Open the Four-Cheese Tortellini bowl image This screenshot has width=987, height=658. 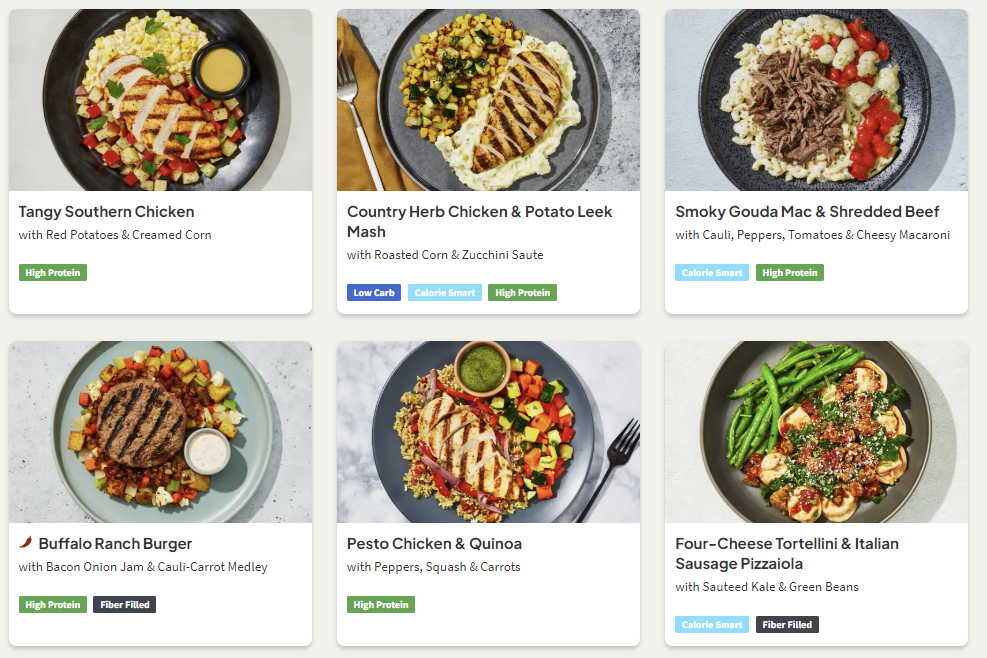pyautogui.click(x=816, y=432)
